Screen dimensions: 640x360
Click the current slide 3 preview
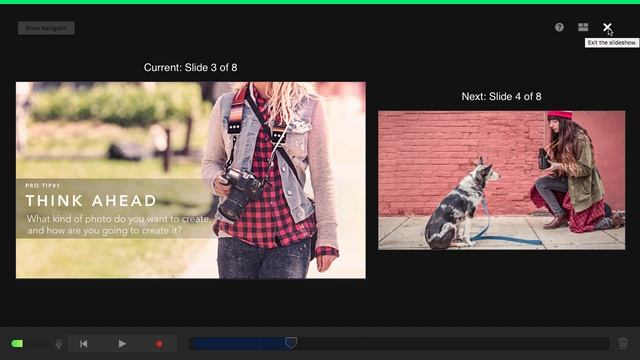point(191,180)
